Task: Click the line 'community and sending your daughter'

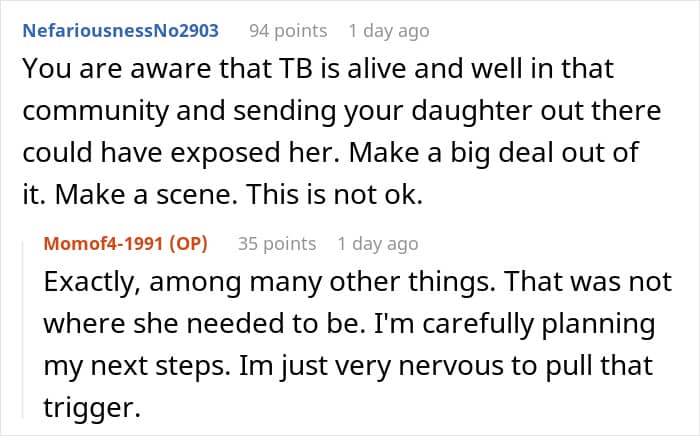Action: click(x=342, y=112)
